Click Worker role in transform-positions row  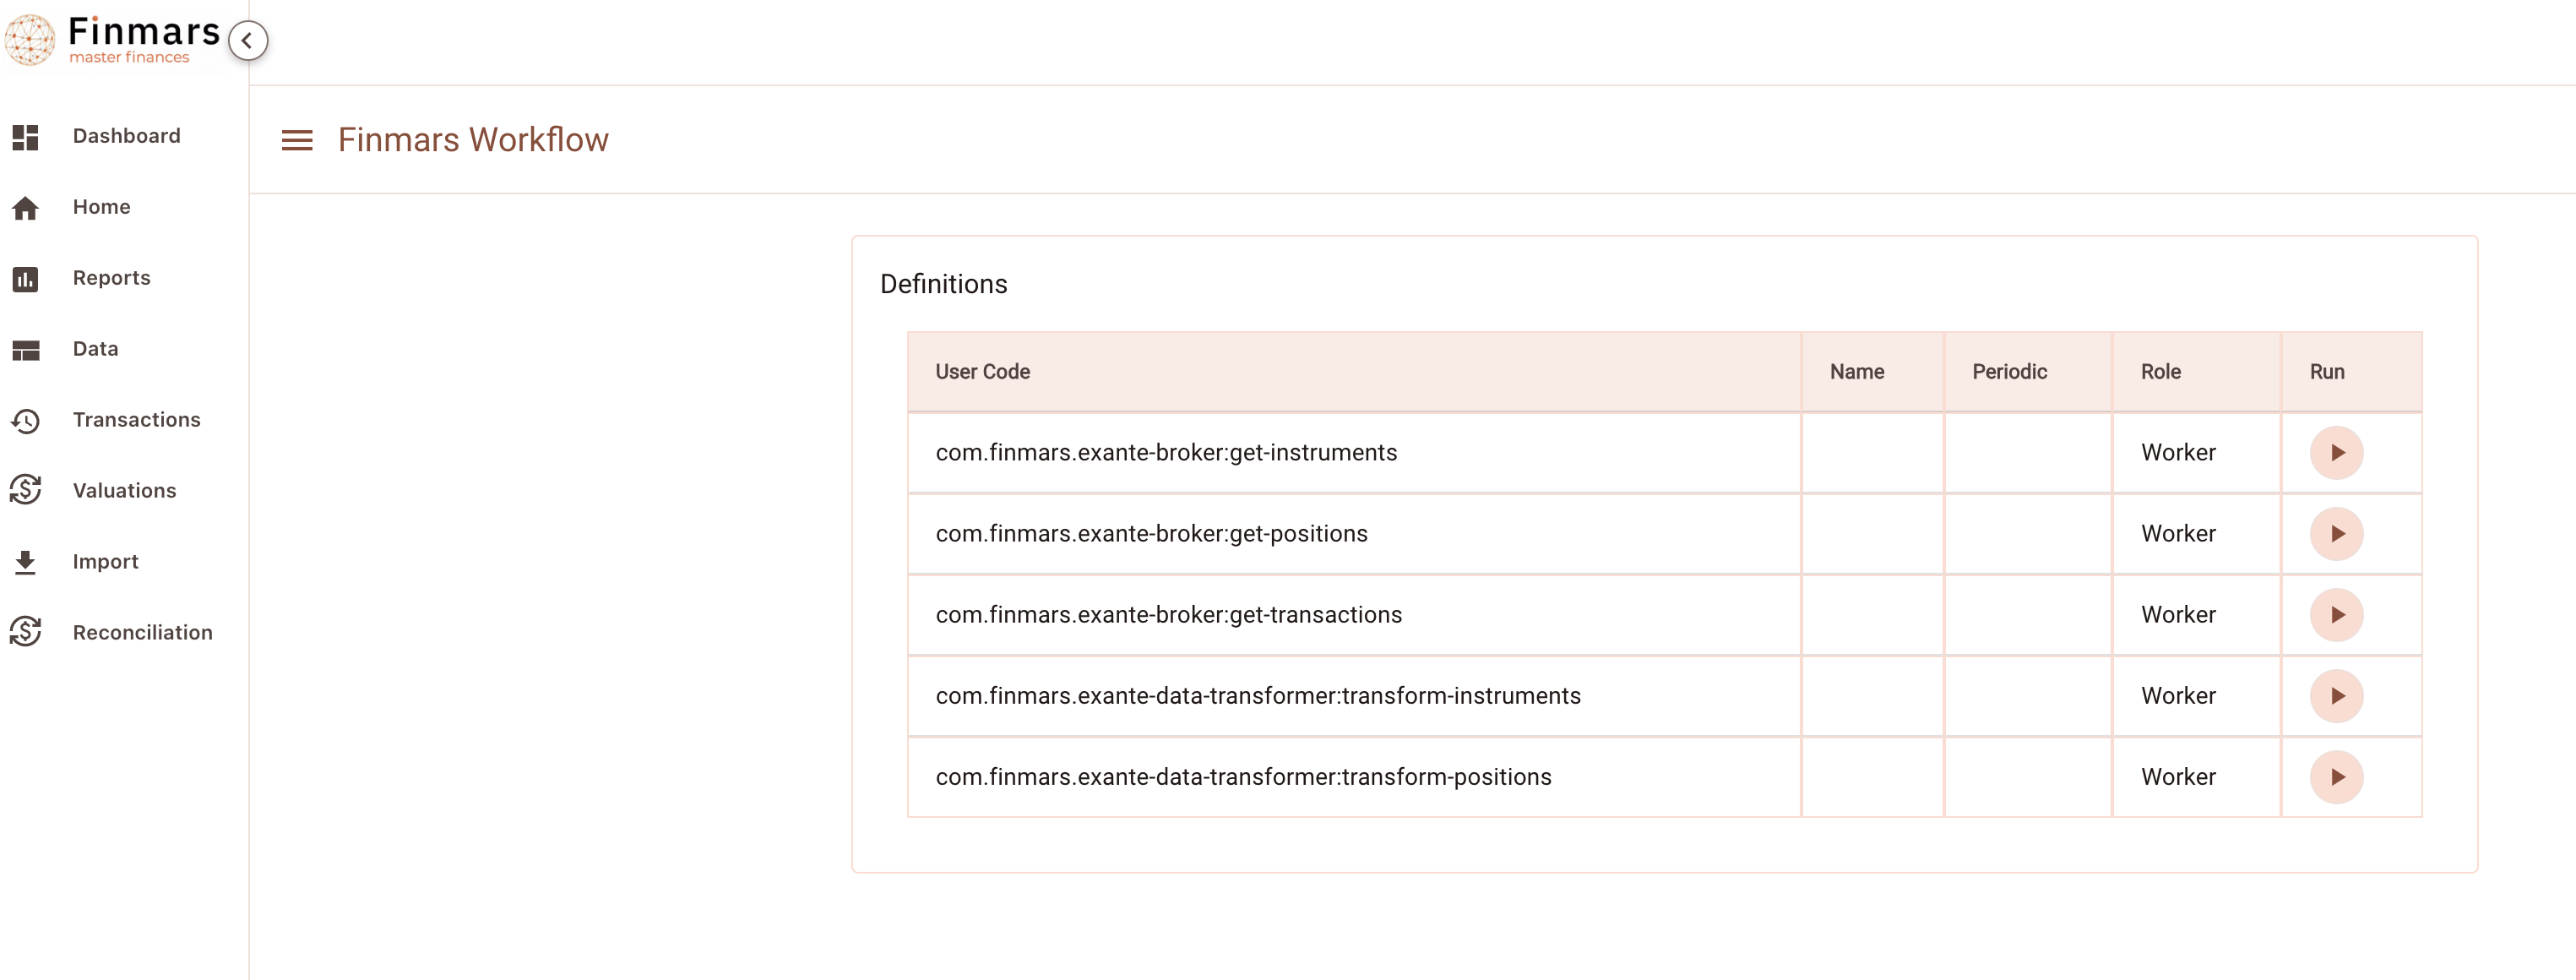tap(2178, 777)
